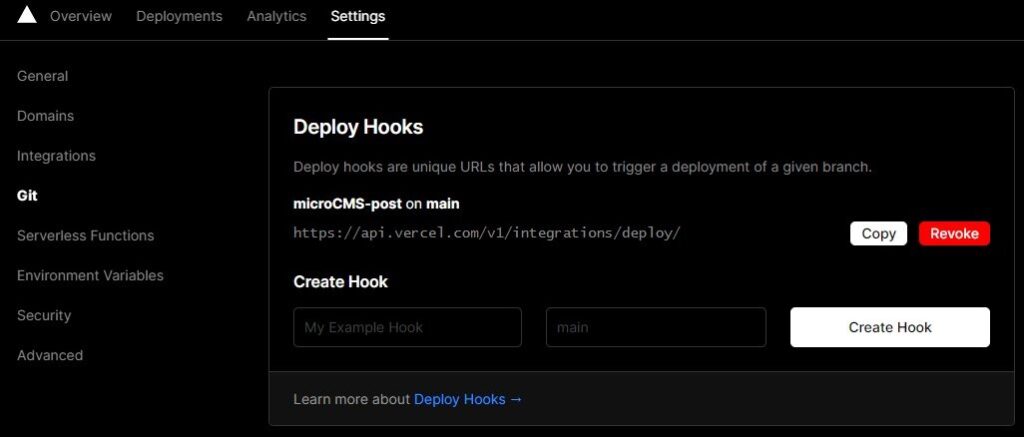
Task: Open the Deploy Hooks documentation link
Action: pos(468,399)
